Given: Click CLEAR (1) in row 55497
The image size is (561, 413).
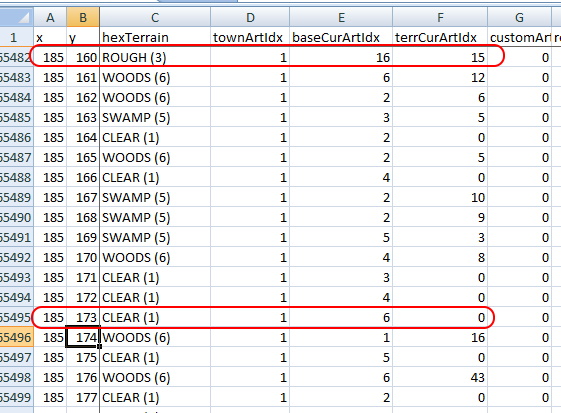Looking at the screenshot, I should click(x=155, y=358).
